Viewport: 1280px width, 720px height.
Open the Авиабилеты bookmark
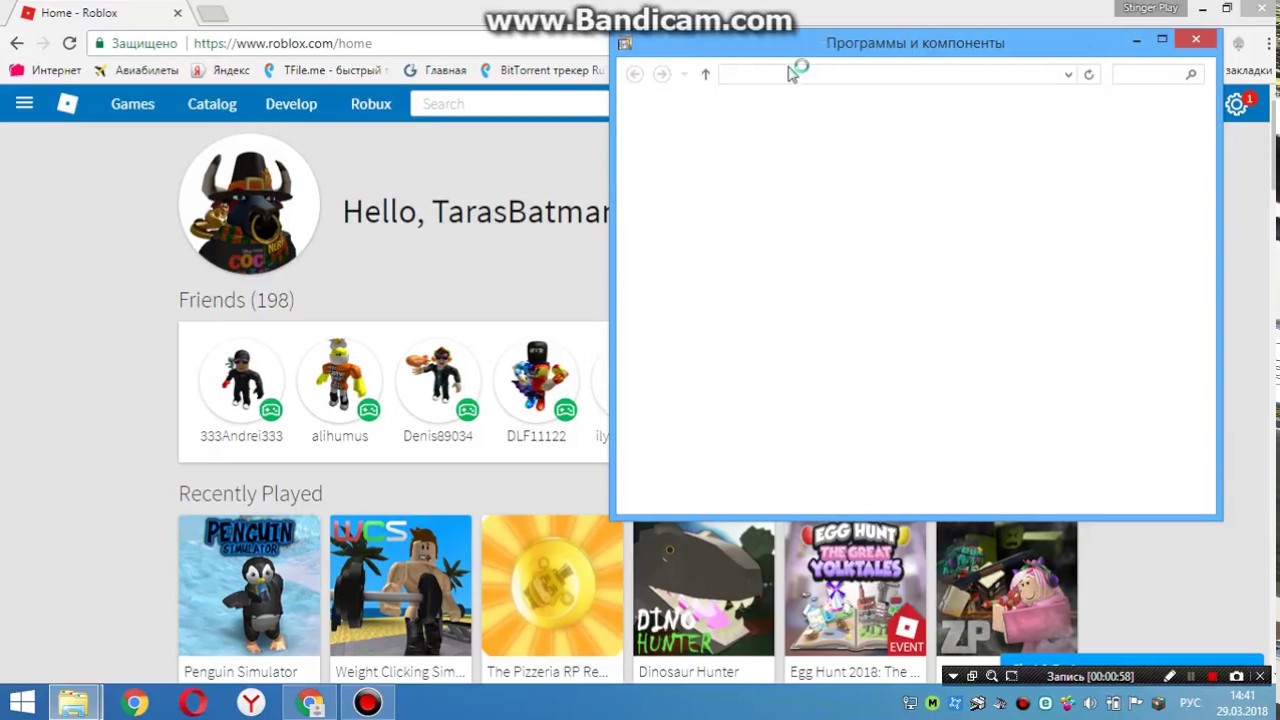tap(137, 70)
